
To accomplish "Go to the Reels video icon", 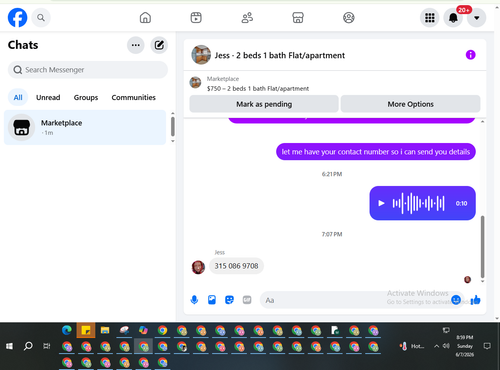I will point(196,17).
